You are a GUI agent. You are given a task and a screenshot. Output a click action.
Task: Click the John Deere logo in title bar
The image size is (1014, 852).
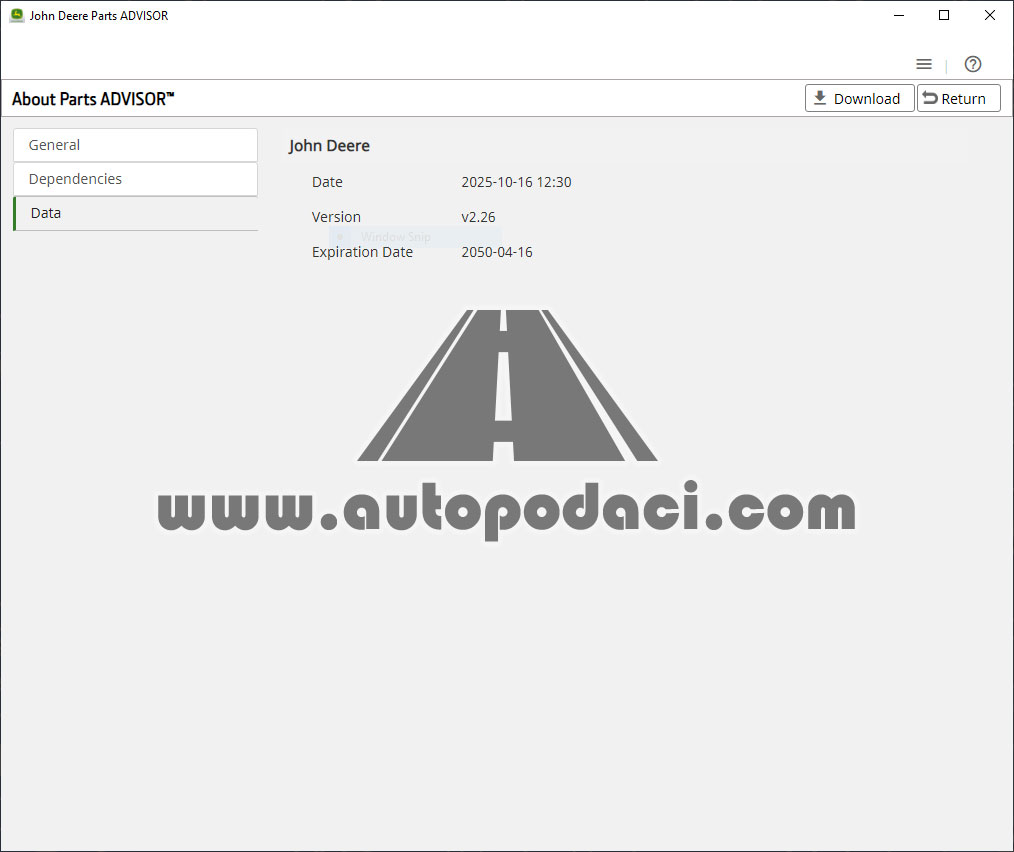pyautogui.click(x=17, y=15)
